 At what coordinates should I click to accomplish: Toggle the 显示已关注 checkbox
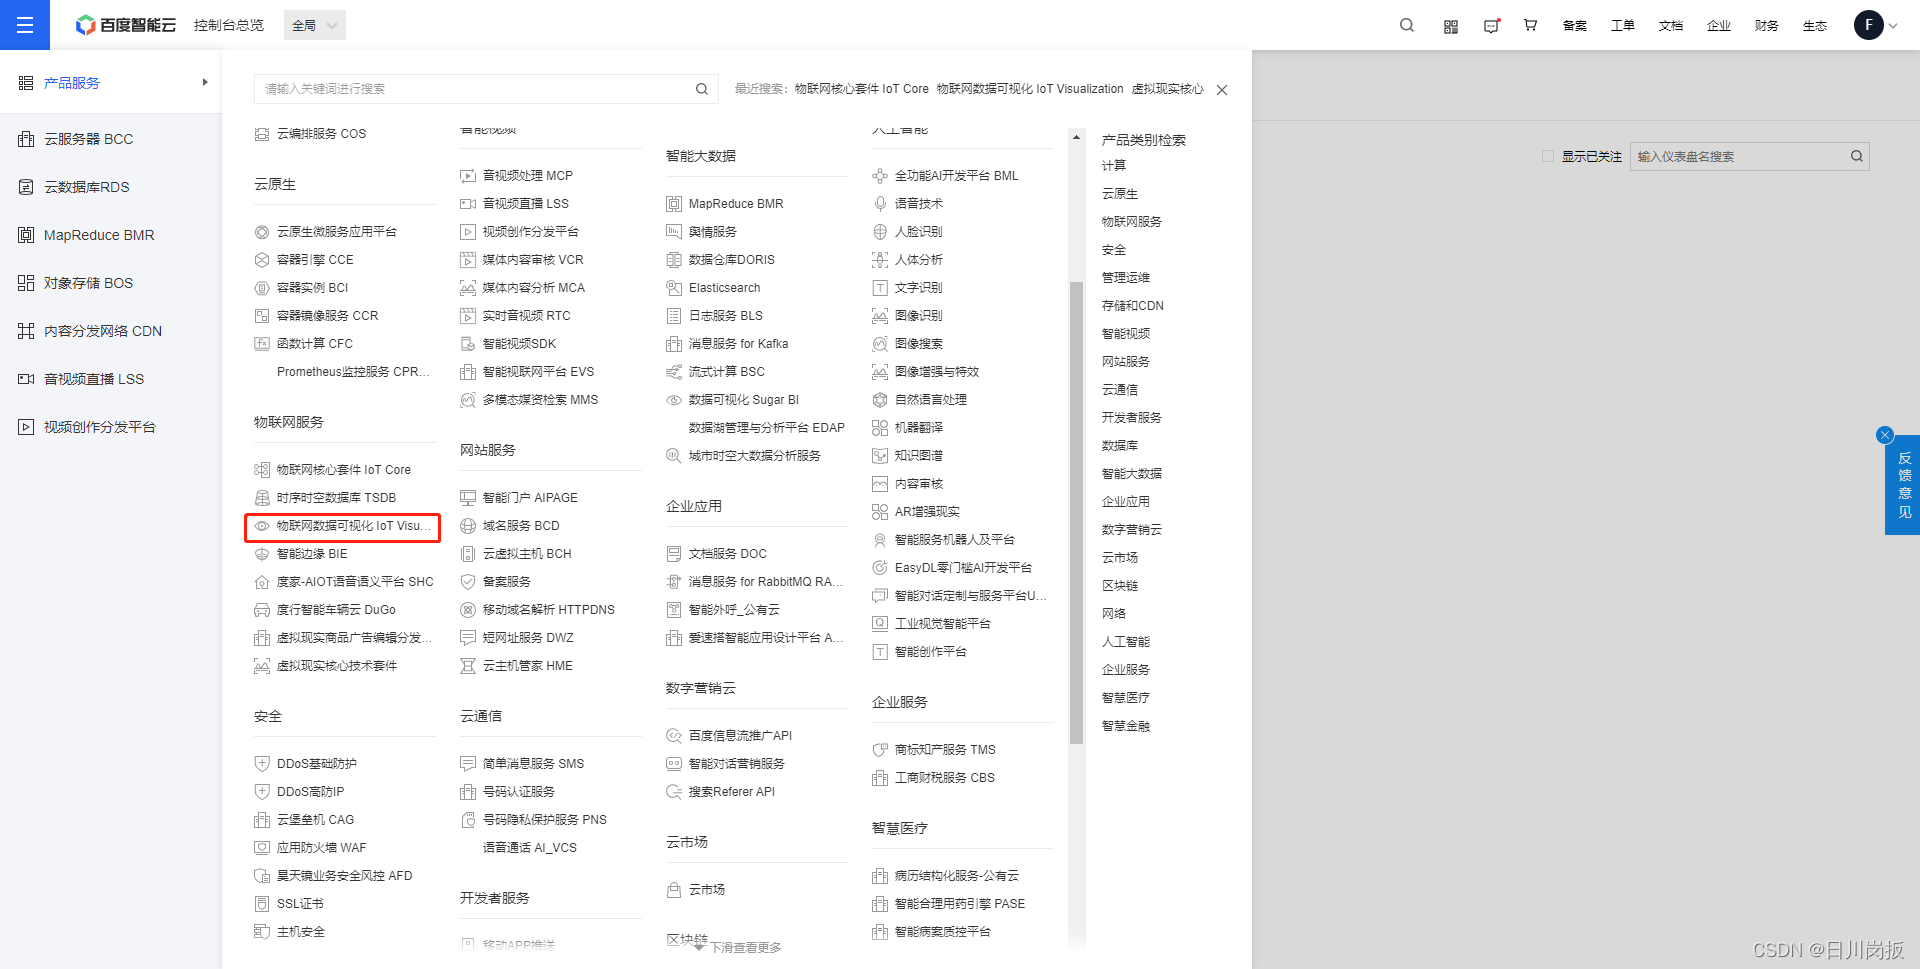[1548, 156]
